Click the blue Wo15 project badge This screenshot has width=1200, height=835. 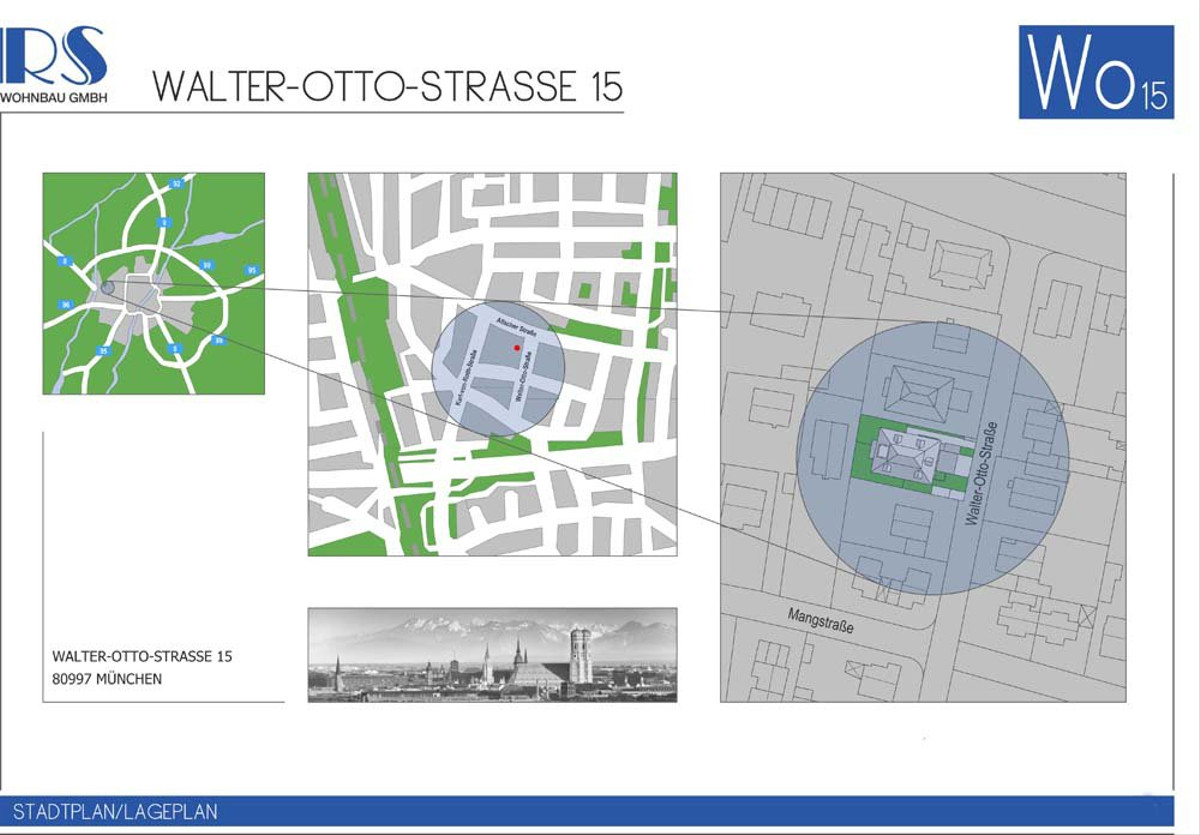coord(1096,72)
